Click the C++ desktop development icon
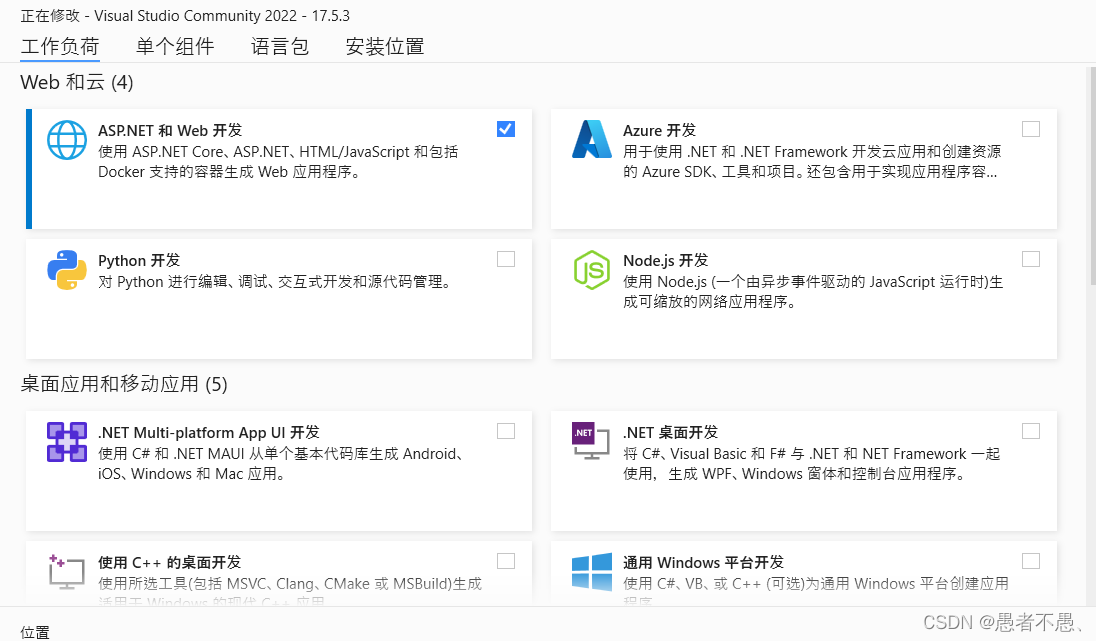1096x641 pixels. coord(66,571)
